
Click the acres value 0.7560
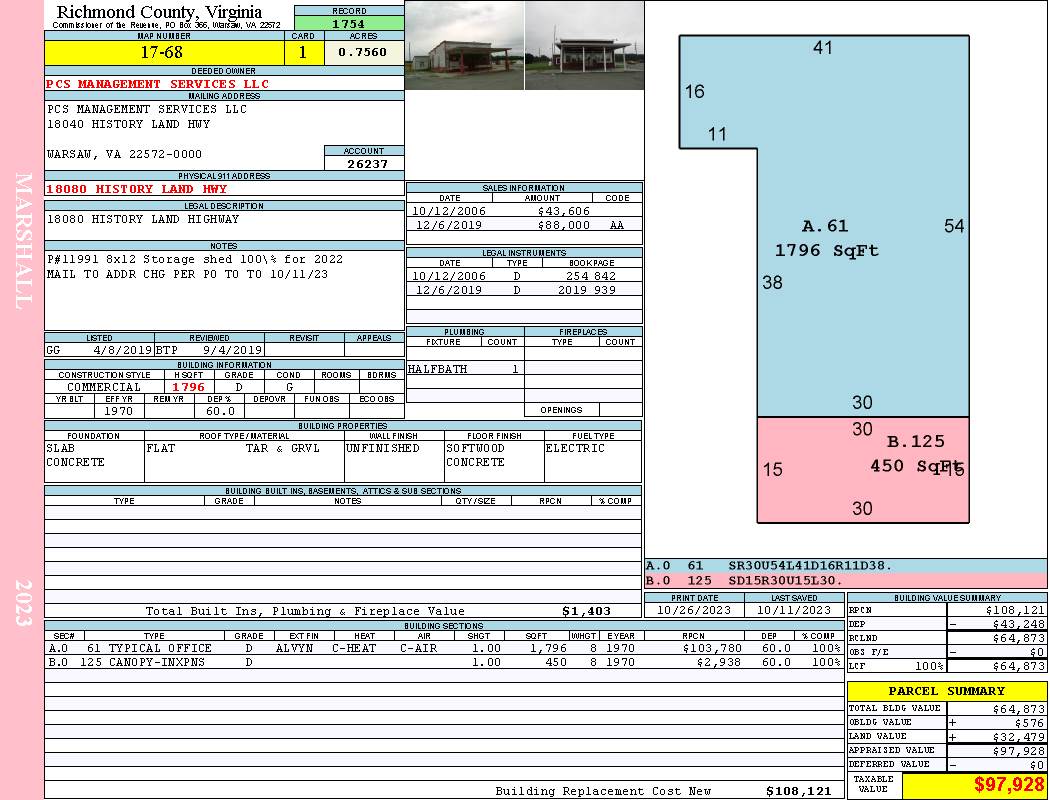click(x=363, y=53)
